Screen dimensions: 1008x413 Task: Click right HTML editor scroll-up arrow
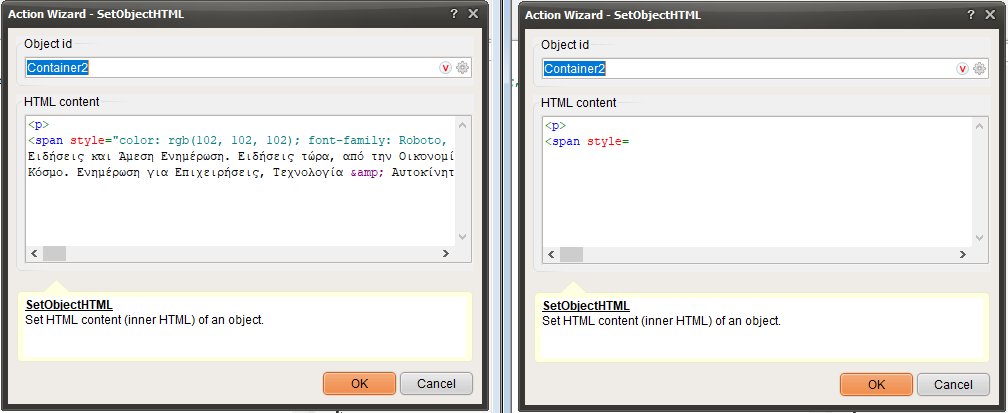pyautogui.click(x=979, y=127)
